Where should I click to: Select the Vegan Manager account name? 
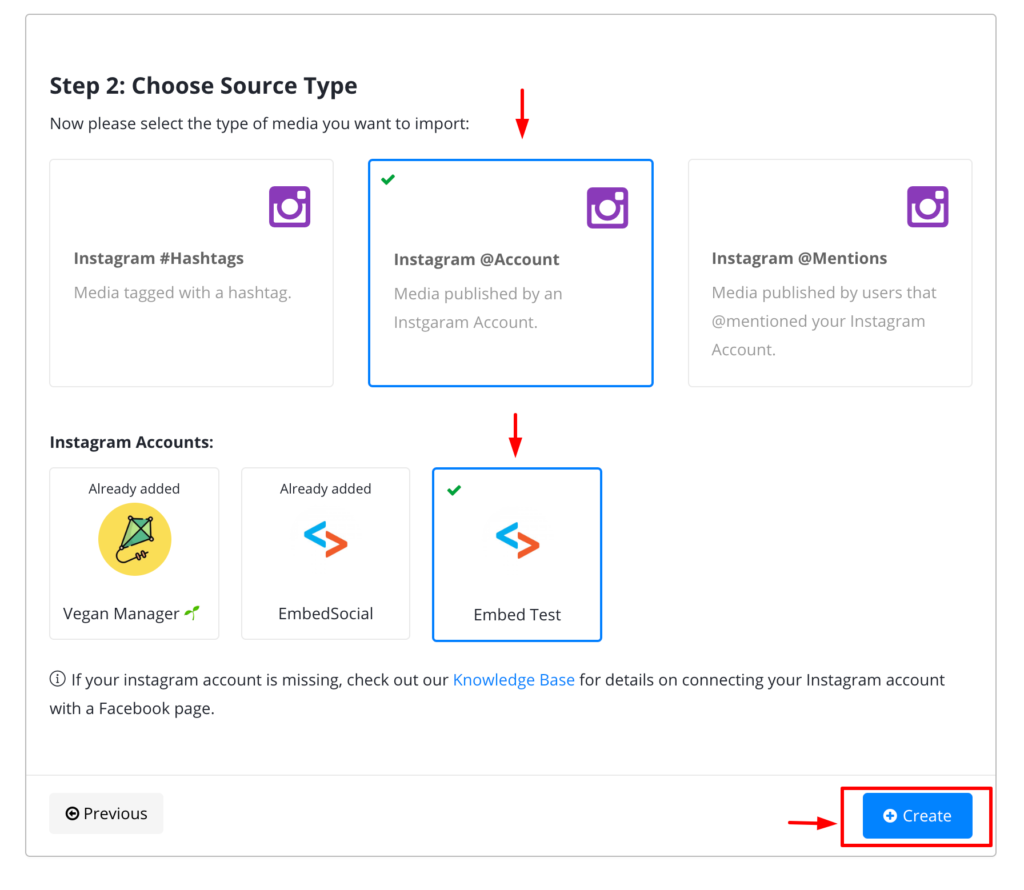[x=121, y=614]
